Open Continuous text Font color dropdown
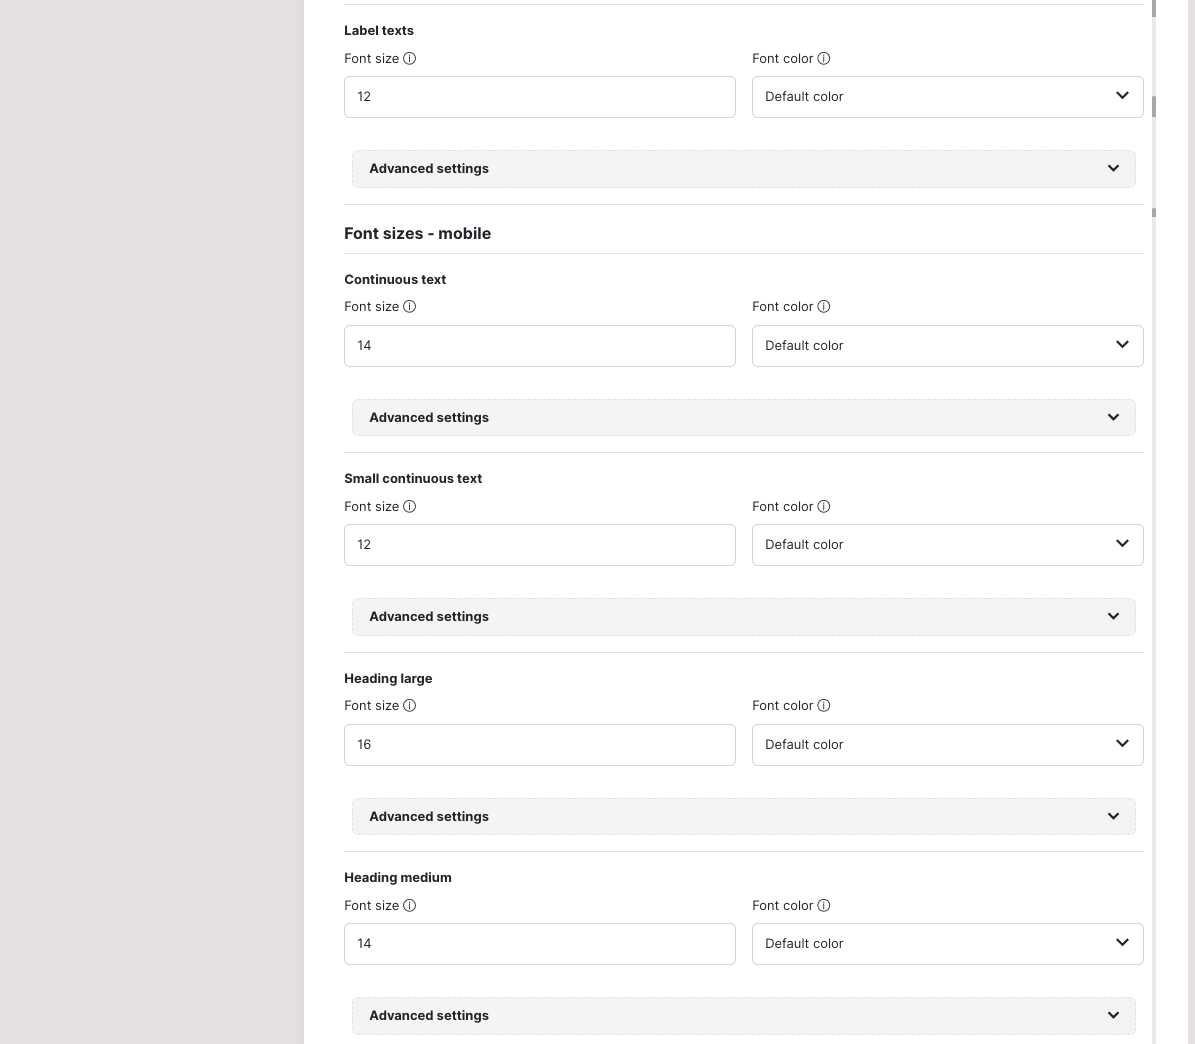This screenshot has width=1195, height=1044. 947,346
